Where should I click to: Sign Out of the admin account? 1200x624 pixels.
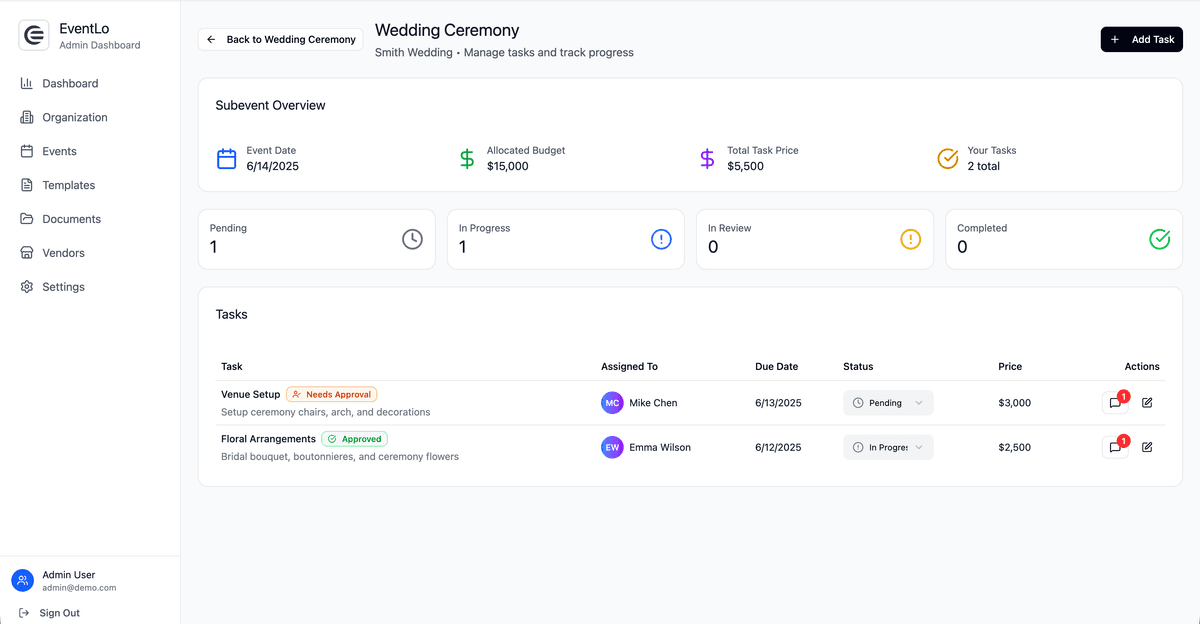tap(59, 613)
